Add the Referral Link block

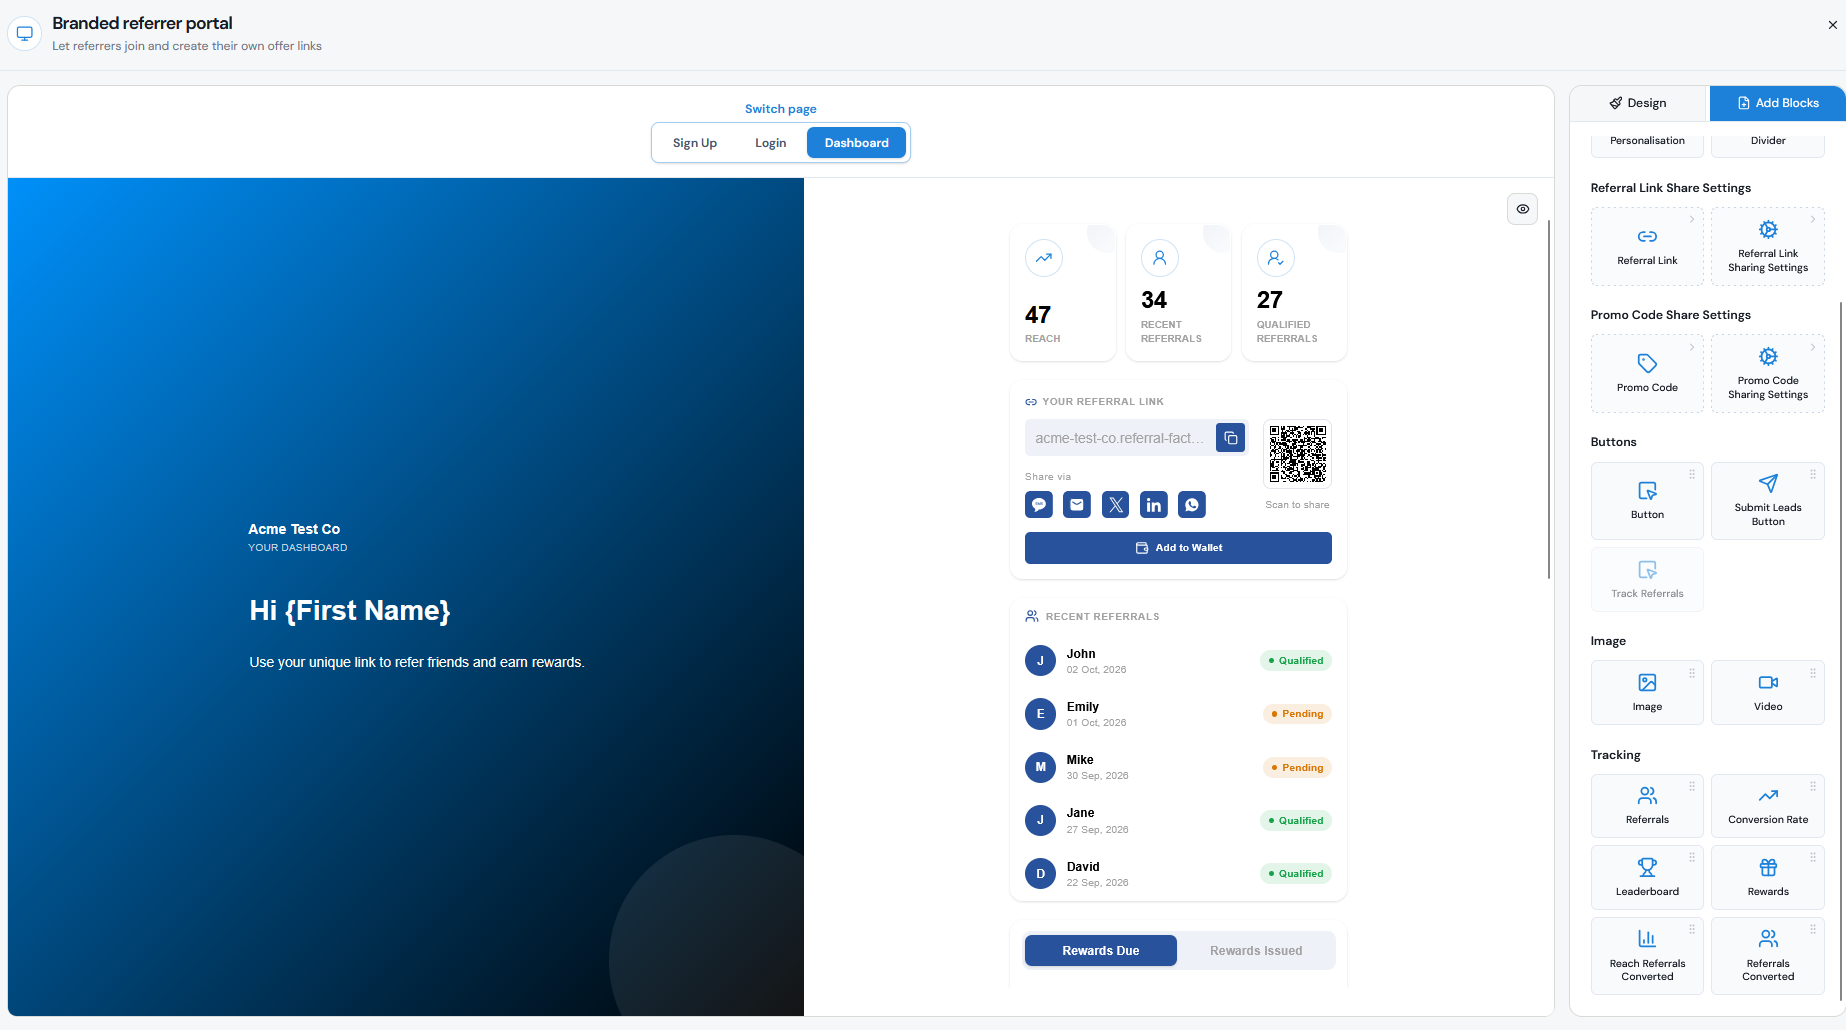pos(1647,246)
